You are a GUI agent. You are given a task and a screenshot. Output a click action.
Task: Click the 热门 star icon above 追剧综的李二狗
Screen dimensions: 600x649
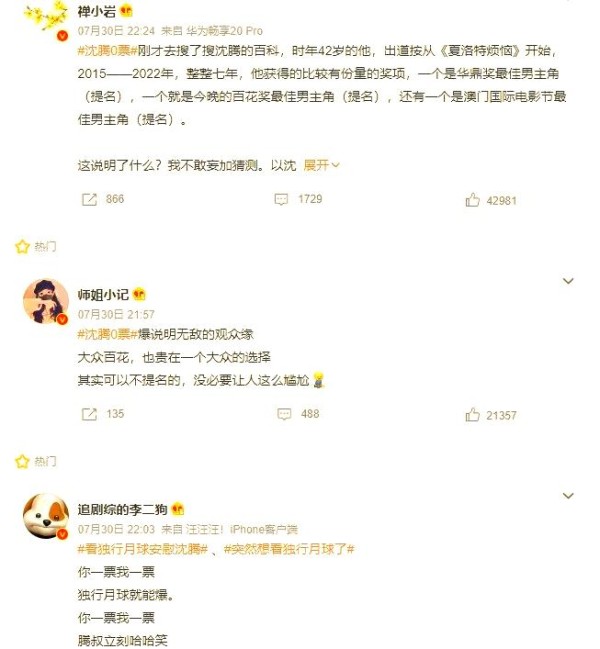coord(22,461)
